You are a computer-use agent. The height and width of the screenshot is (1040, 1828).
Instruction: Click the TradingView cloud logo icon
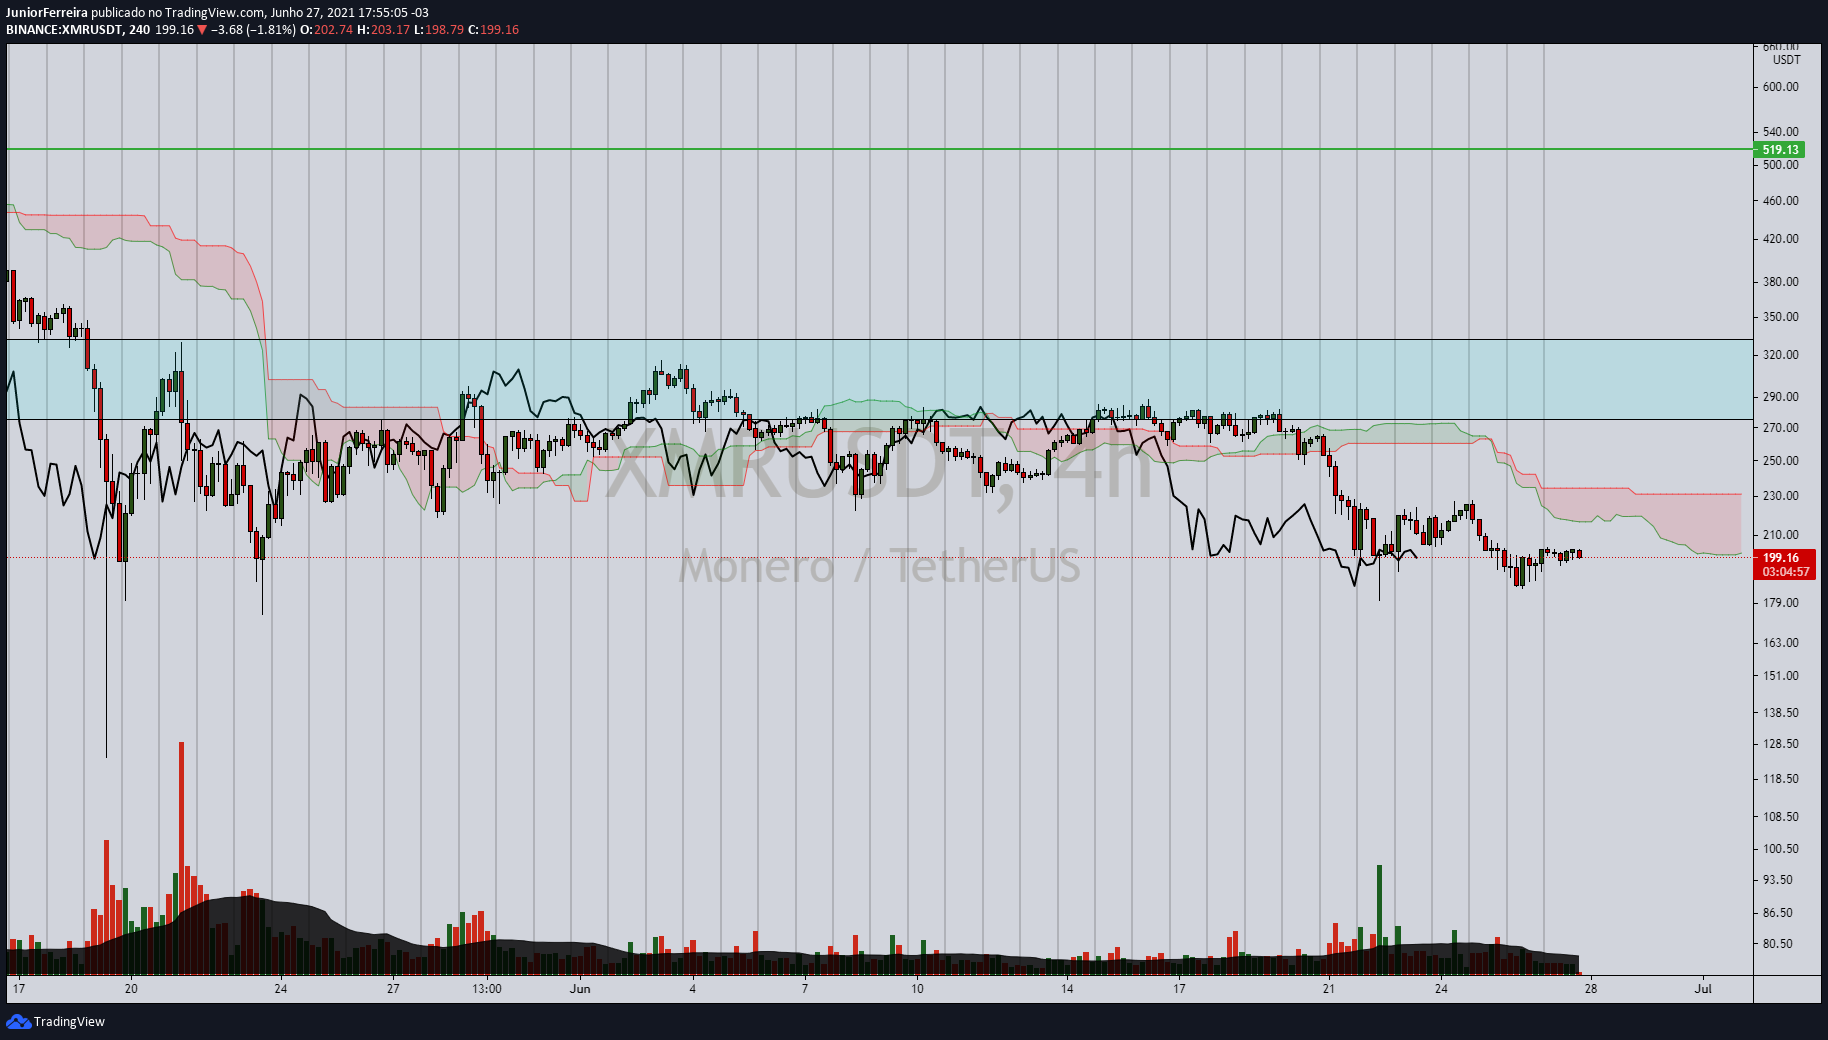point(18,1021)
